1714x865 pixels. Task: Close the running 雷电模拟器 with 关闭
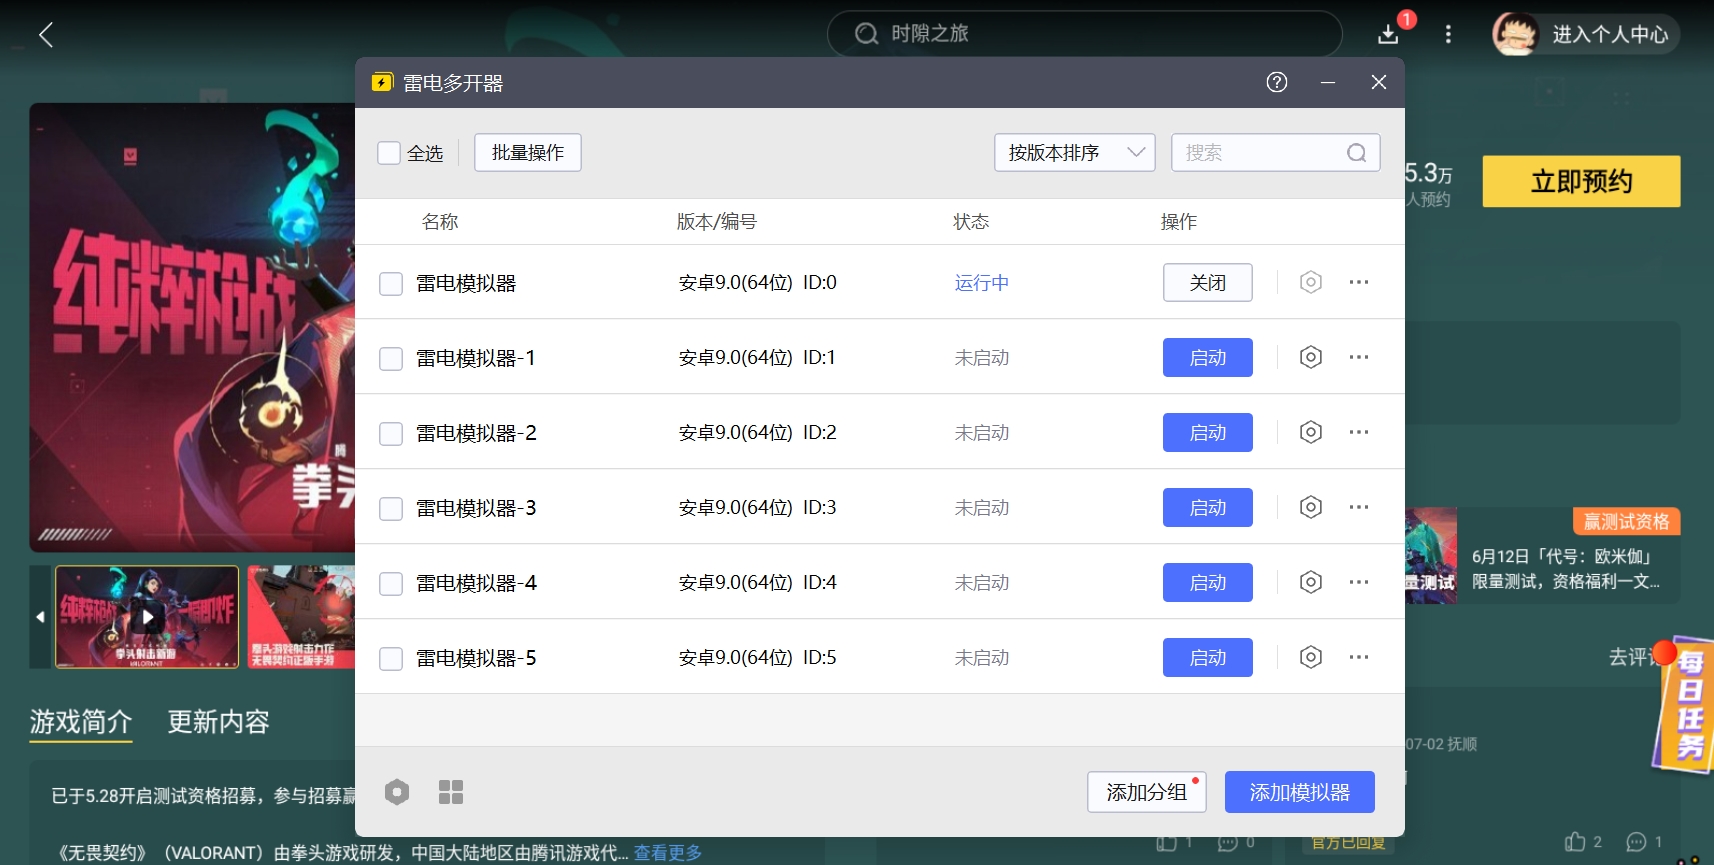(1207, 282)
